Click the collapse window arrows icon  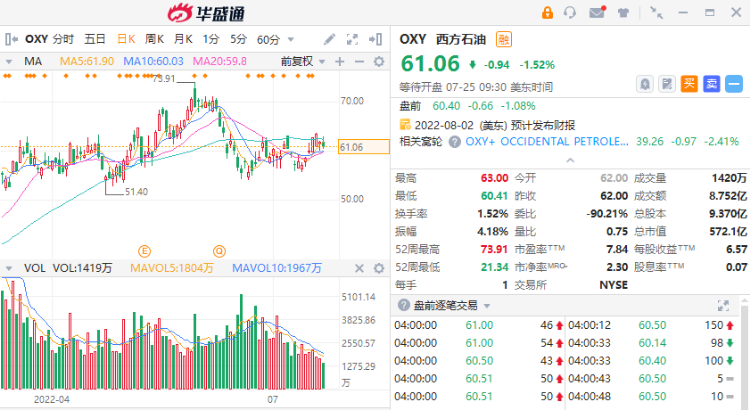point(656,12)
